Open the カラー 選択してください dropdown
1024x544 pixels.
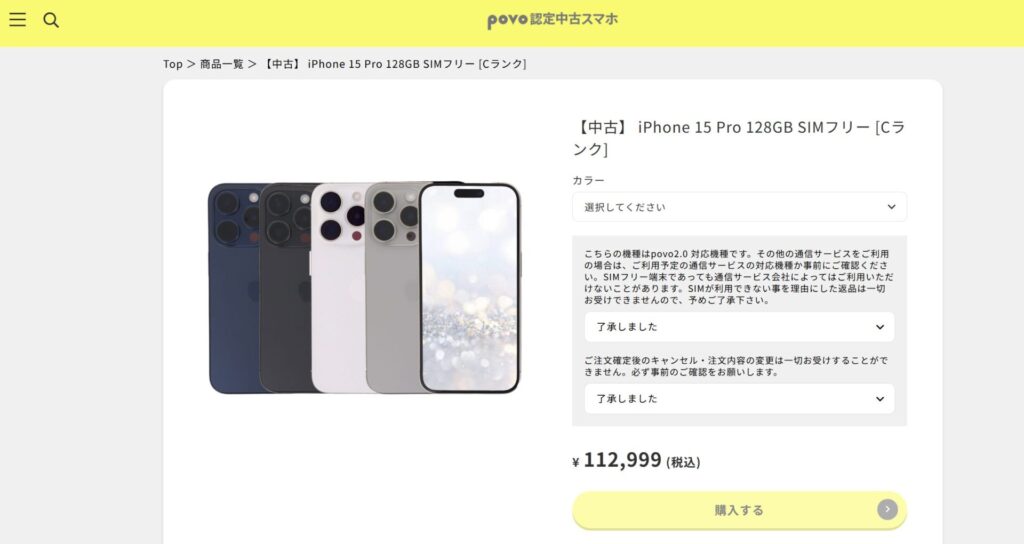click(739, 207)
